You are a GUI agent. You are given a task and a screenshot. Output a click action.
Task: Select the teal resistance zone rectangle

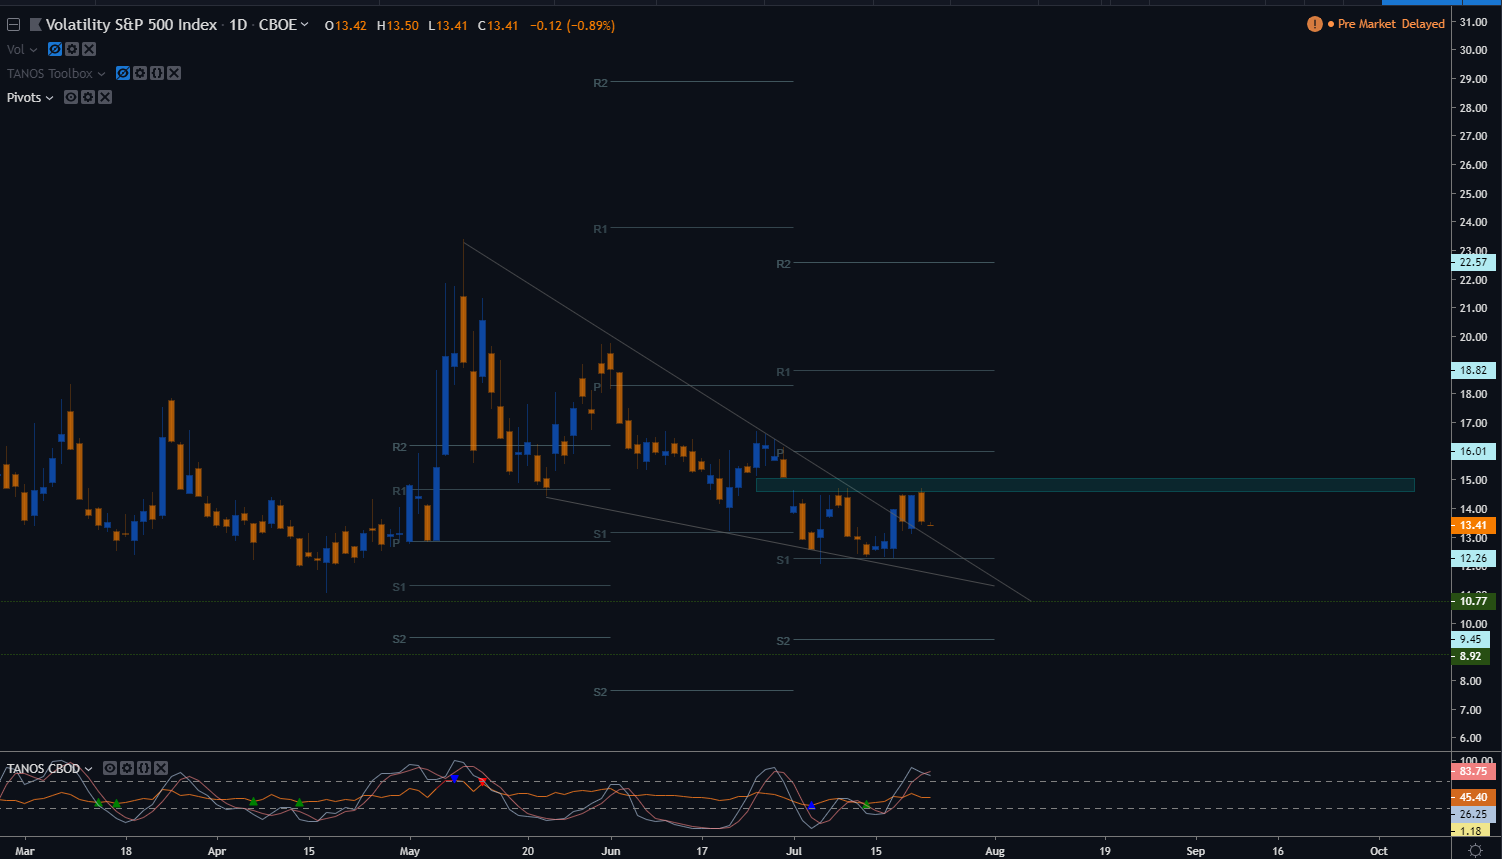[x=1085, y=485]
